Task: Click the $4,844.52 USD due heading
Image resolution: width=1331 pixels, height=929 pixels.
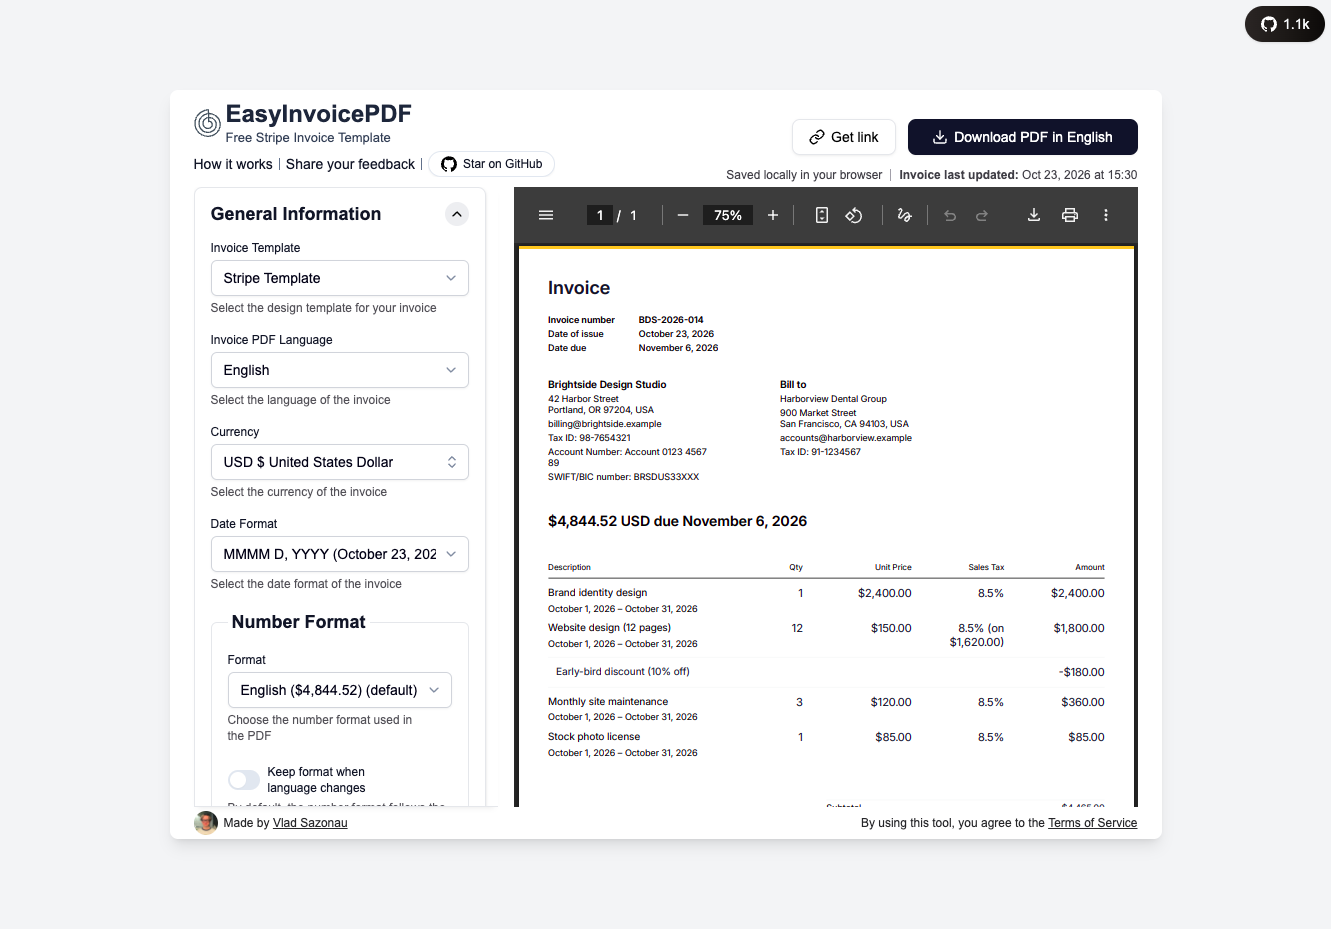Action: pyautogui.click(x=677, y=521)
